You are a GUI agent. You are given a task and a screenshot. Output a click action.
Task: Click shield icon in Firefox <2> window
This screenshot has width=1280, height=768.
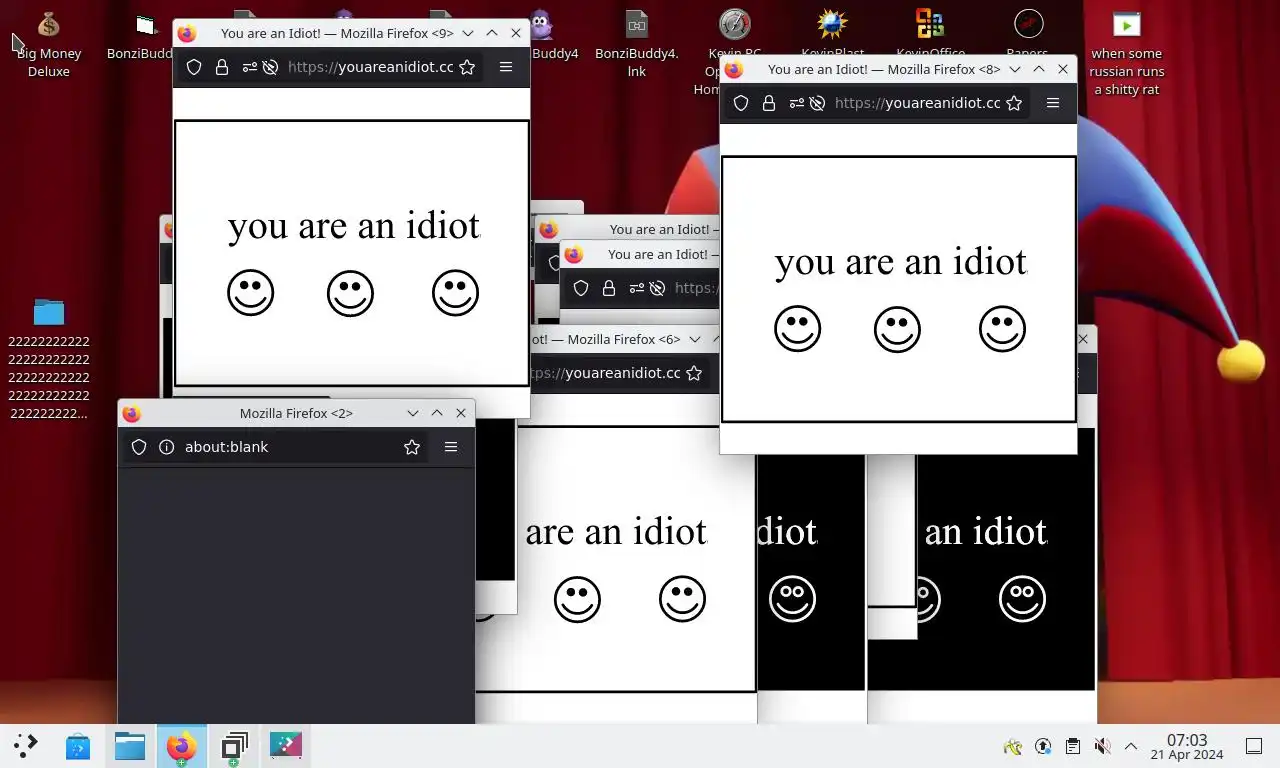[x=139, y=447]
